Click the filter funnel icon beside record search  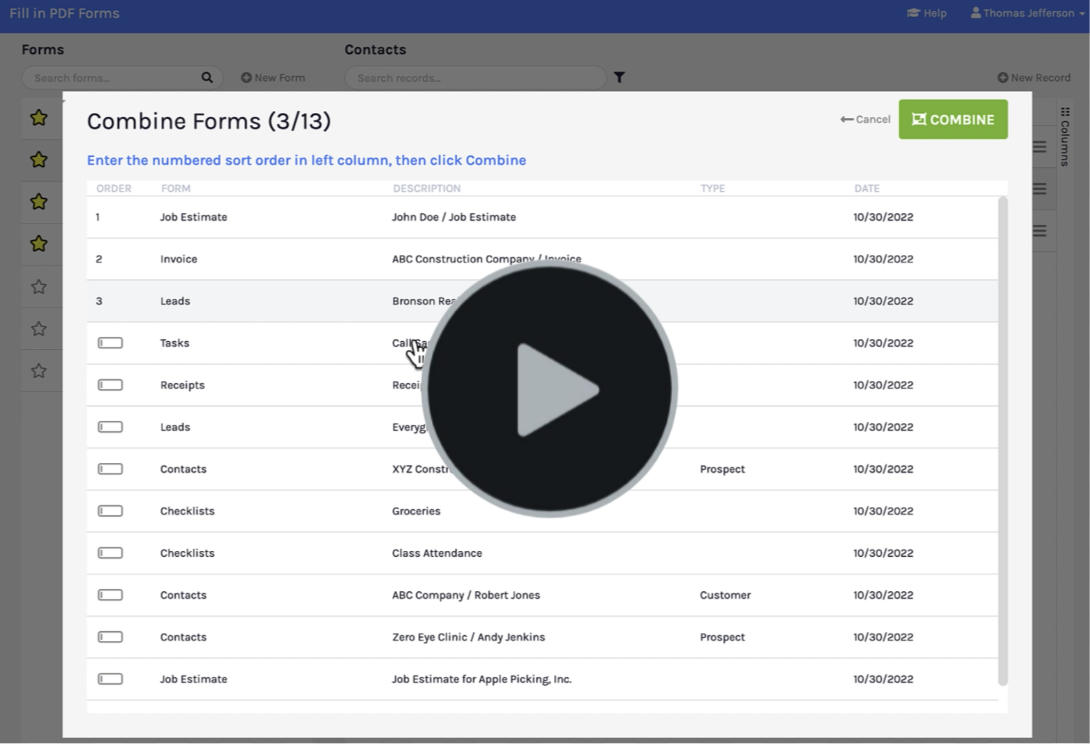pos(619,77)
